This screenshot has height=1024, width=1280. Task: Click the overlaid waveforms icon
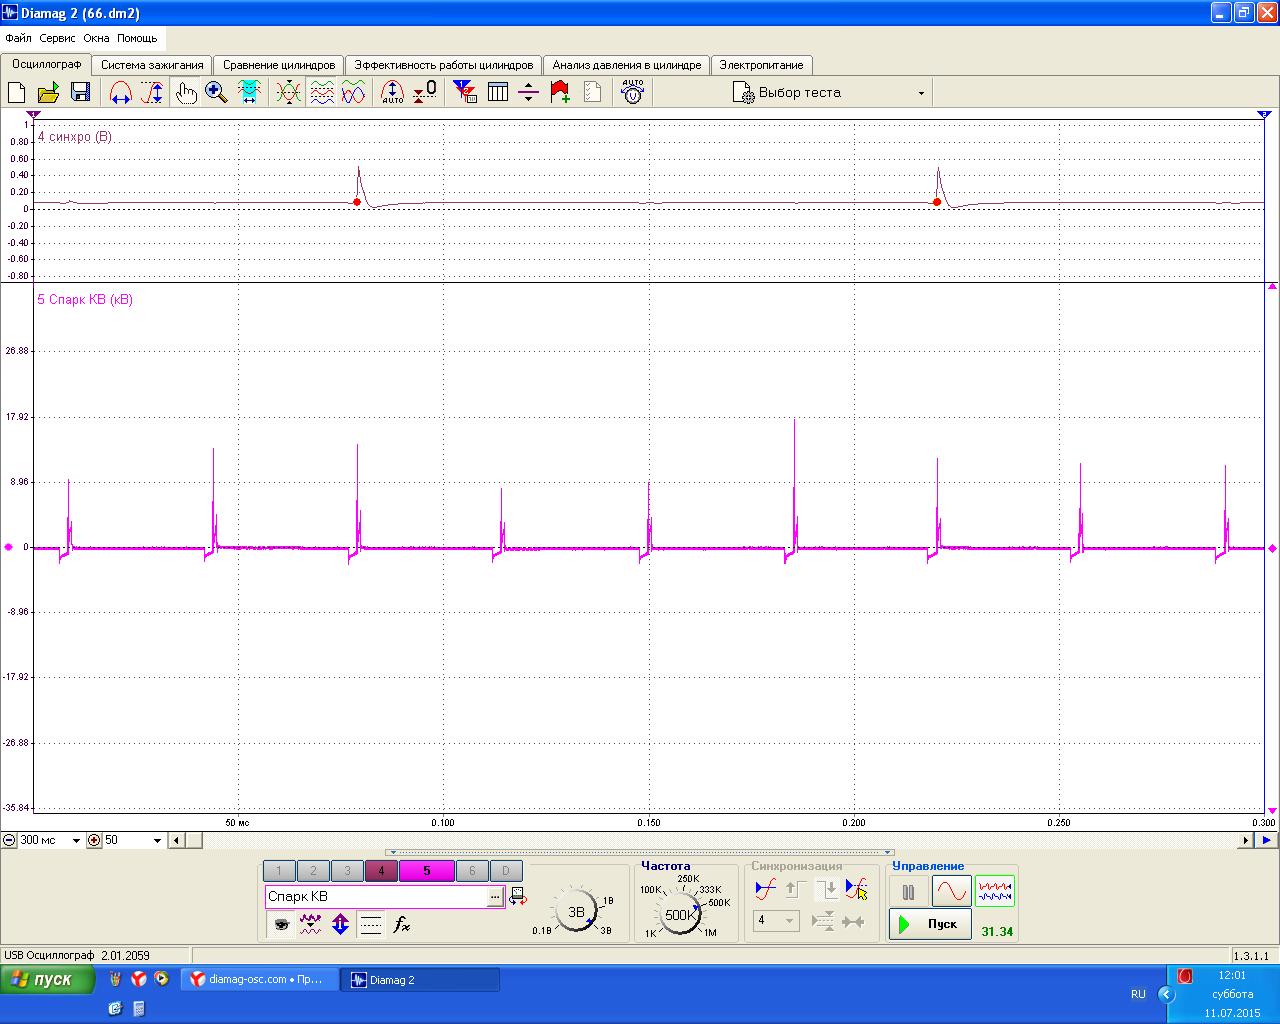pyautogui.click(x=288, y=93)
